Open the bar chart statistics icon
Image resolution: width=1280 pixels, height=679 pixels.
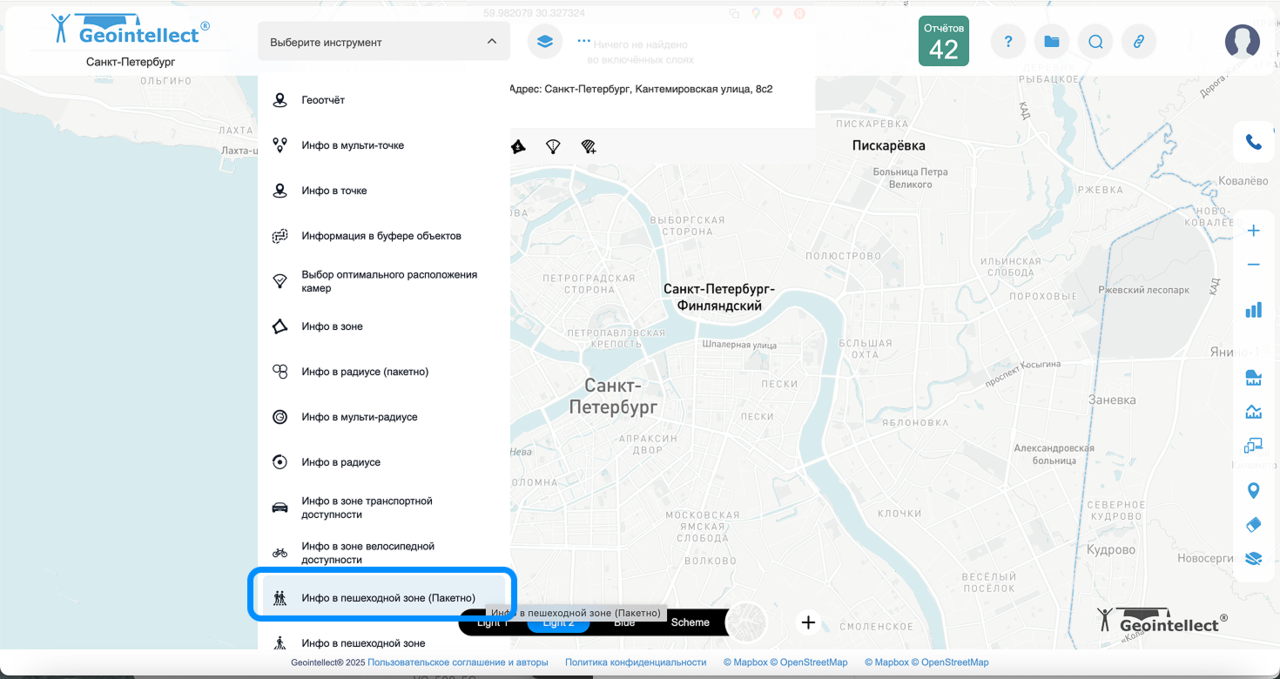1253,310
